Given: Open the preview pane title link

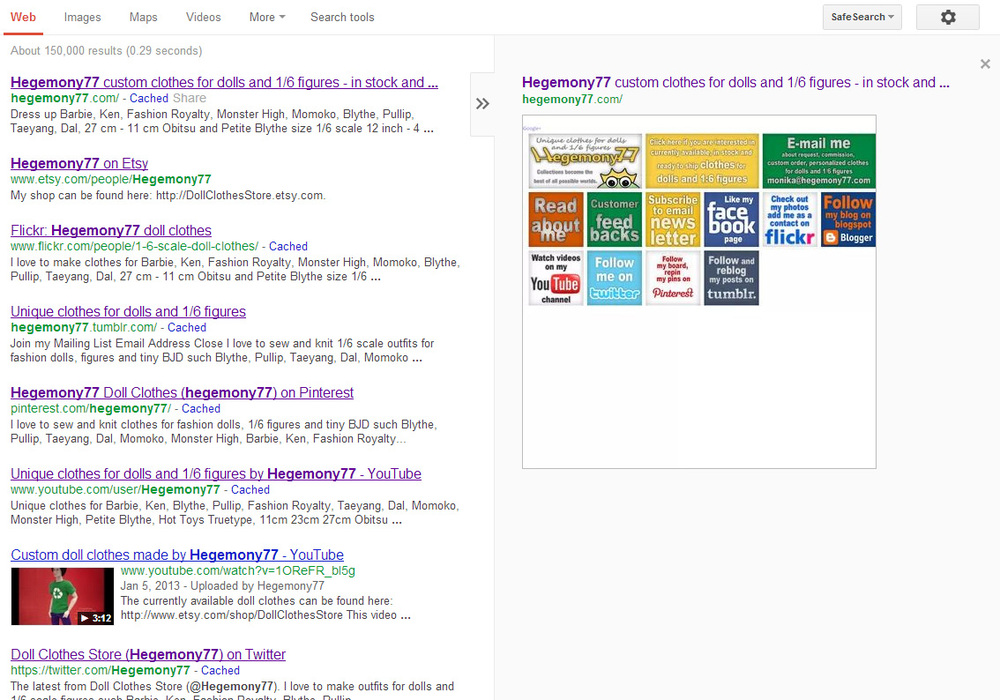Looking at the screenshot, I should pos(736,82).
